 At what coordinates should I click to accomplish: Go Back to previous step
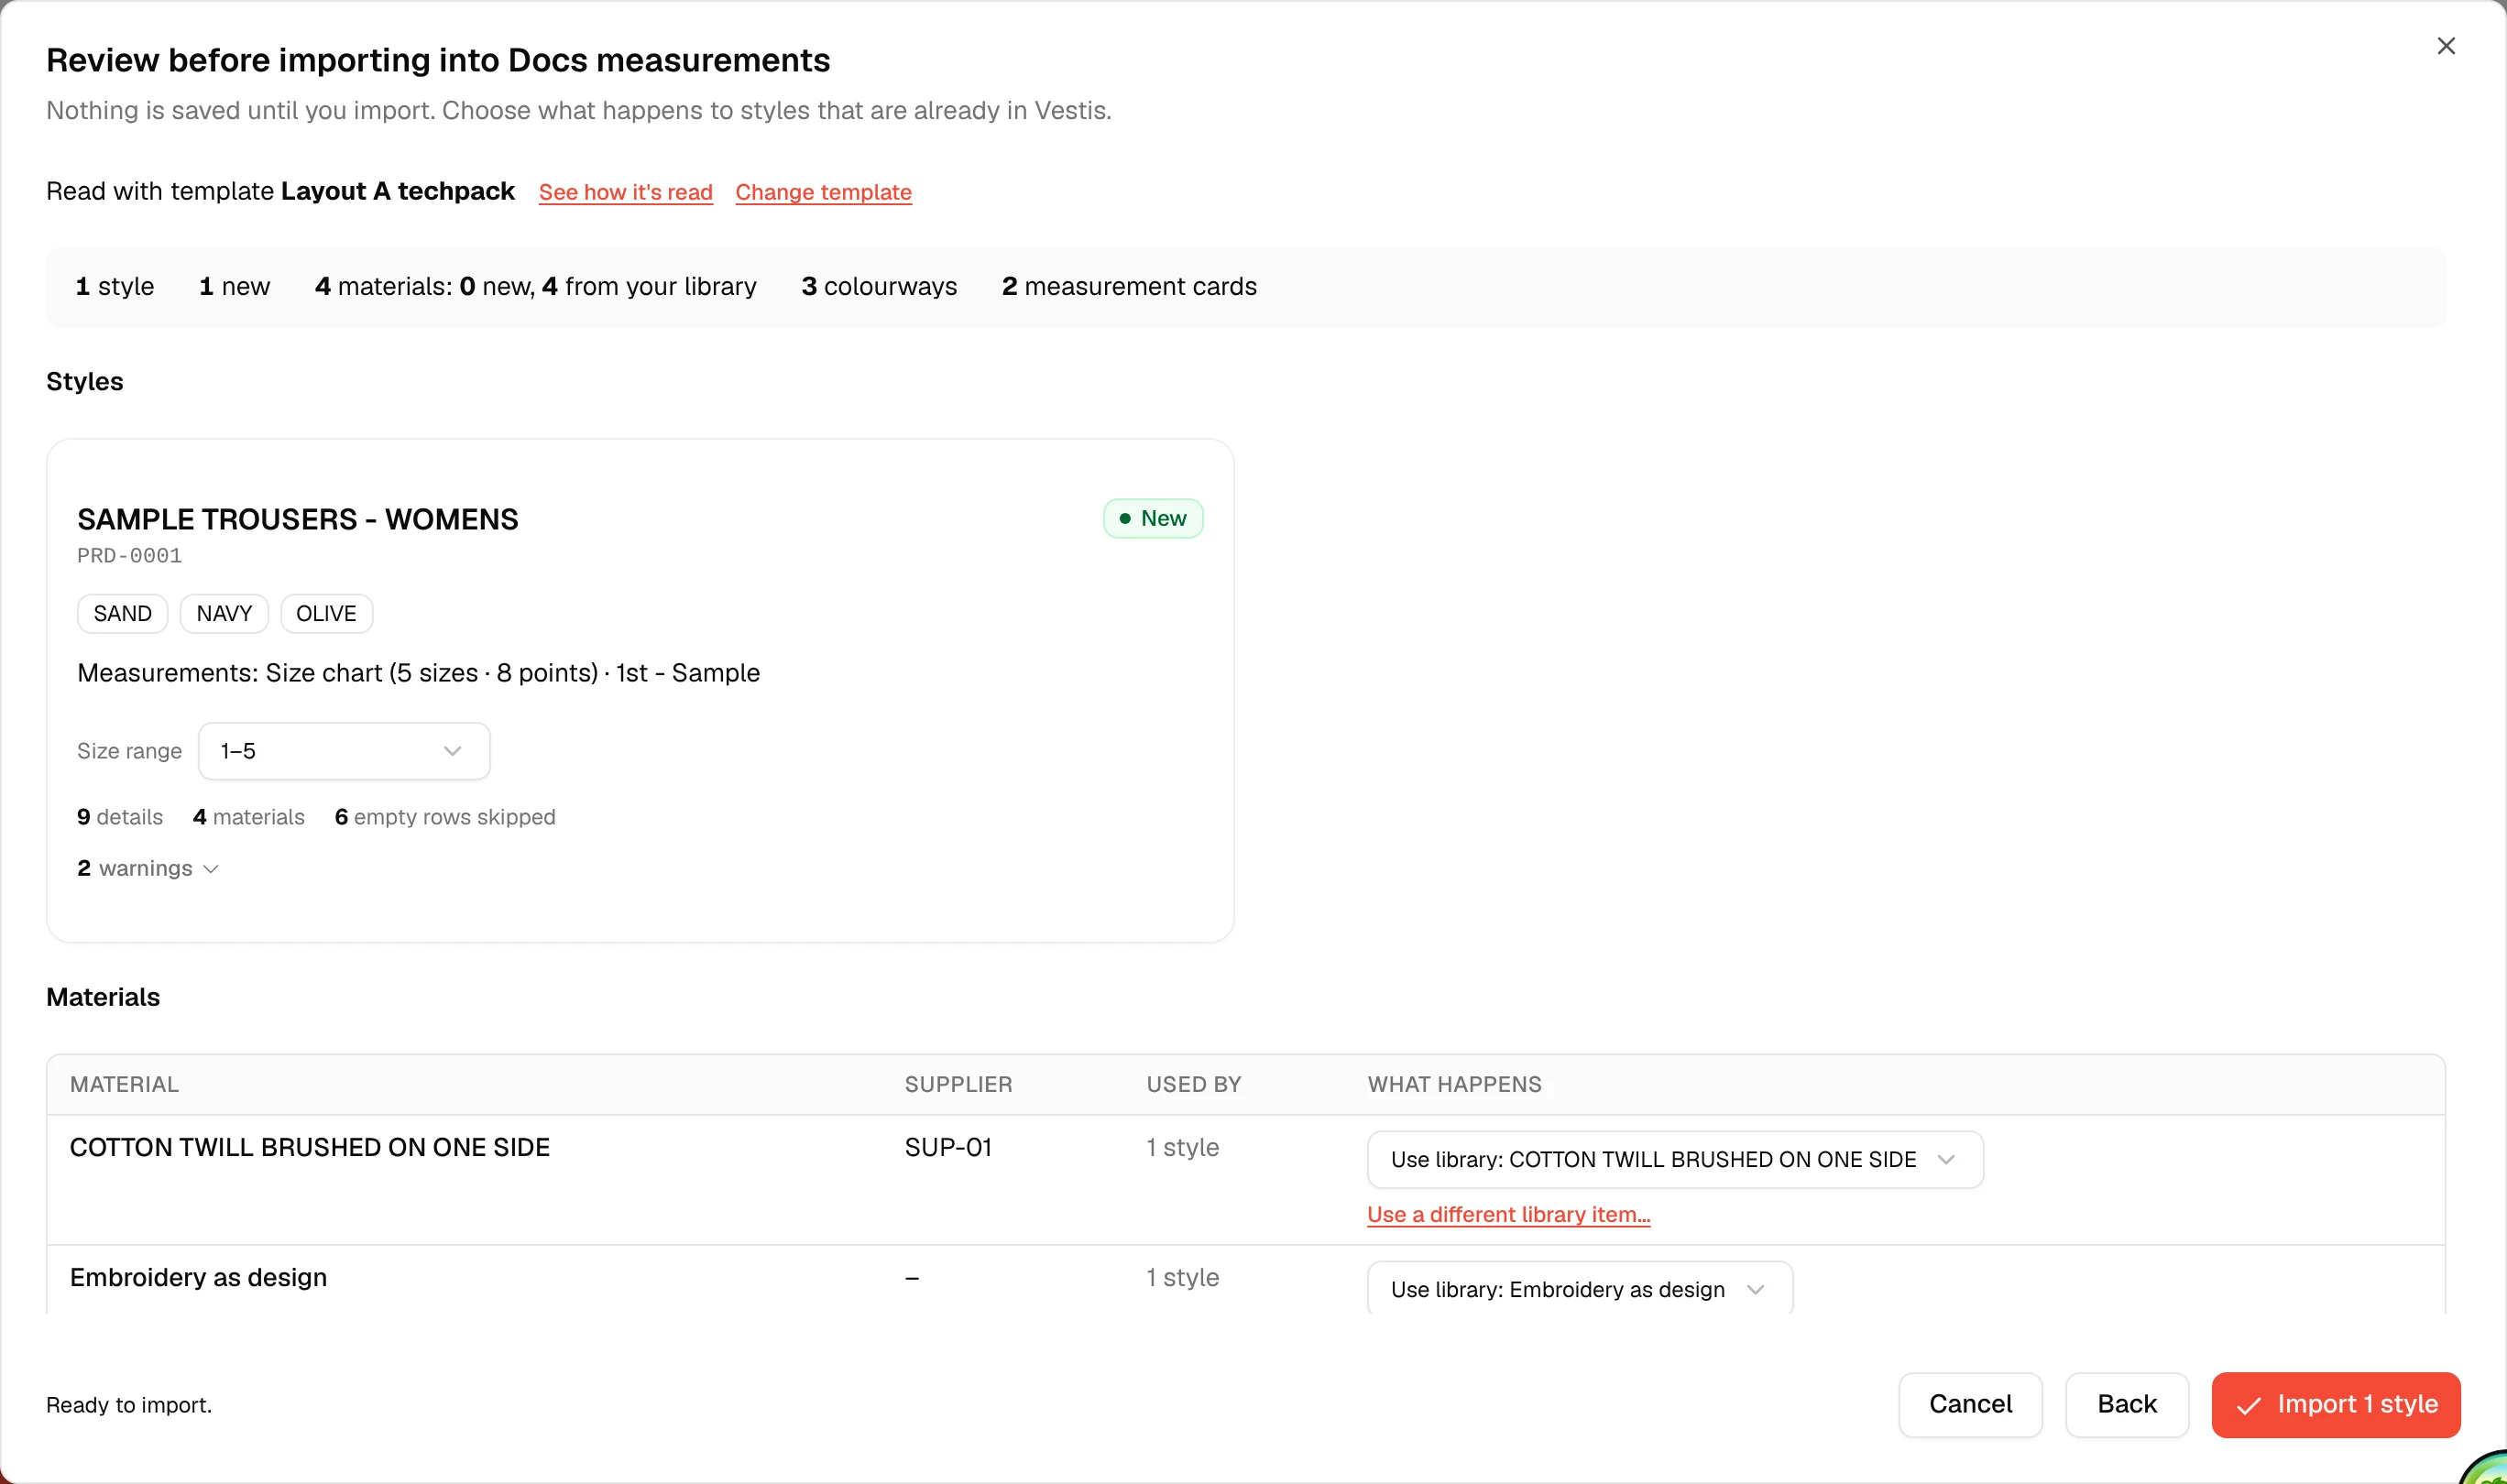click(x=2126, y=1404)
